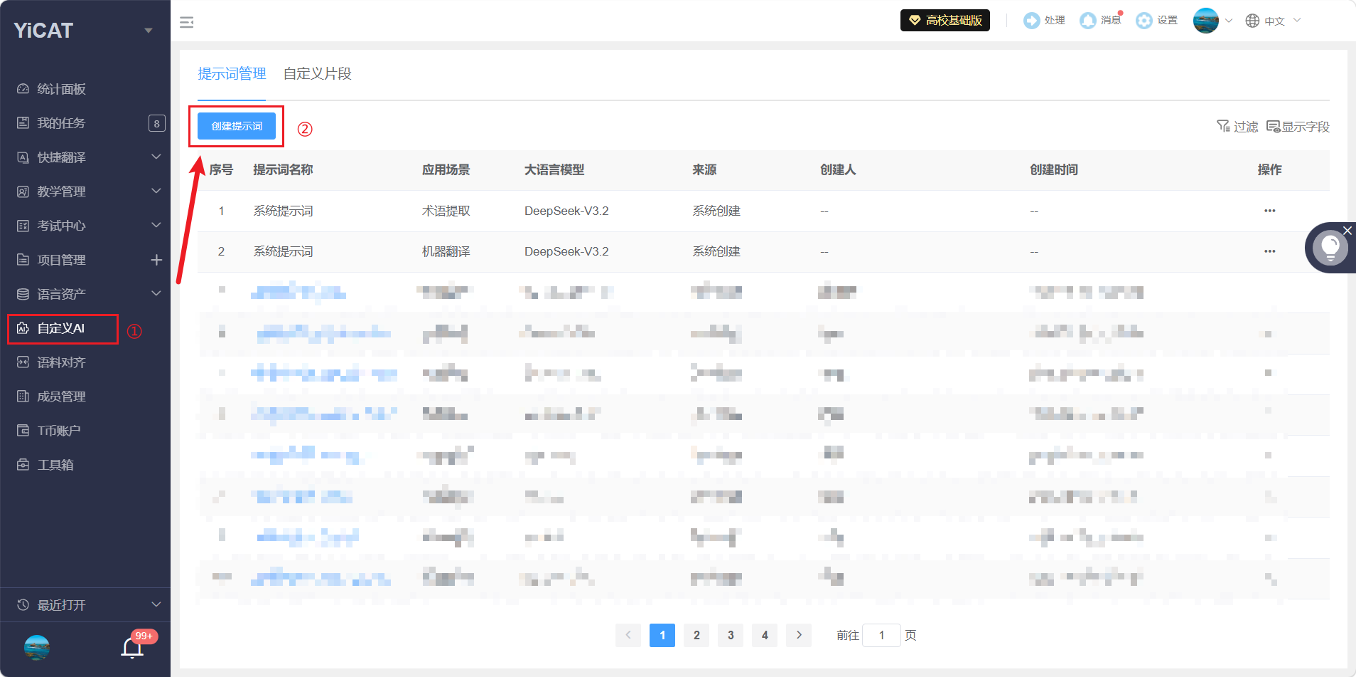Open the 过滤 filter option

1237,127
